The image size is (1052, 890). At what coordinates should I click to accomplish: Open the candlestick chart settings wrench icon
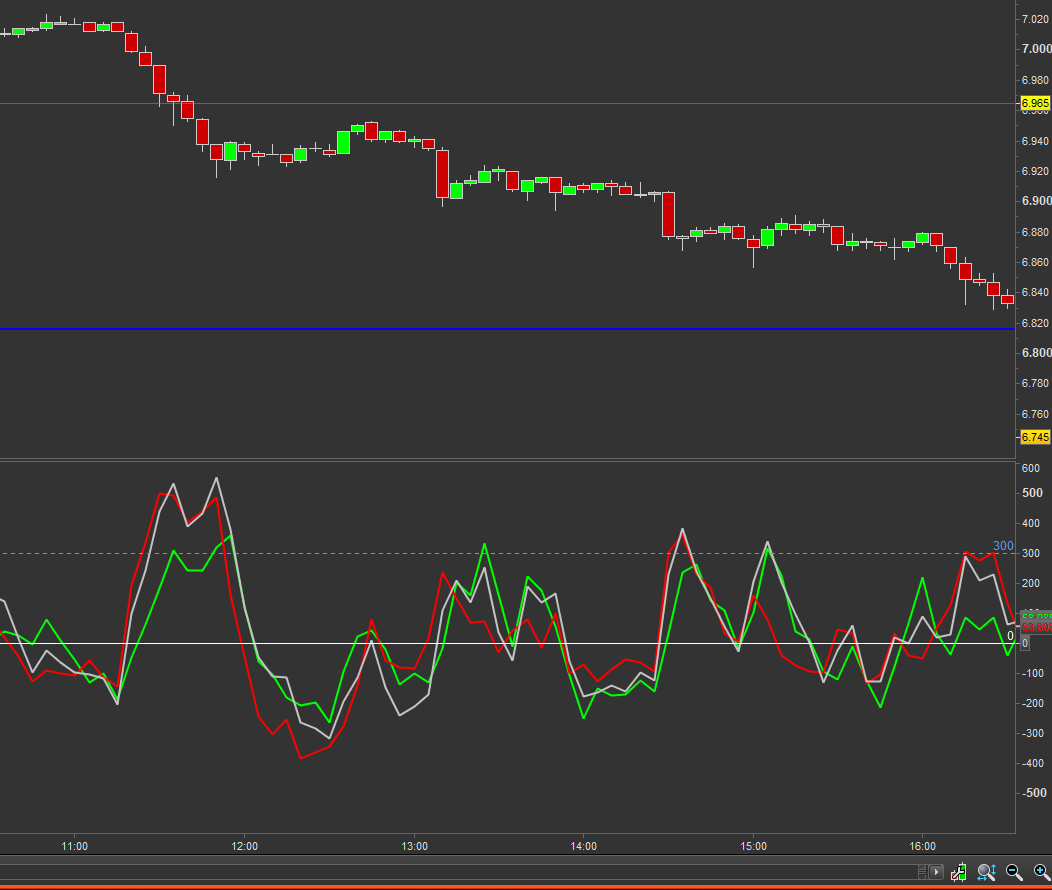pyautogui.click(x=959, y=872)
